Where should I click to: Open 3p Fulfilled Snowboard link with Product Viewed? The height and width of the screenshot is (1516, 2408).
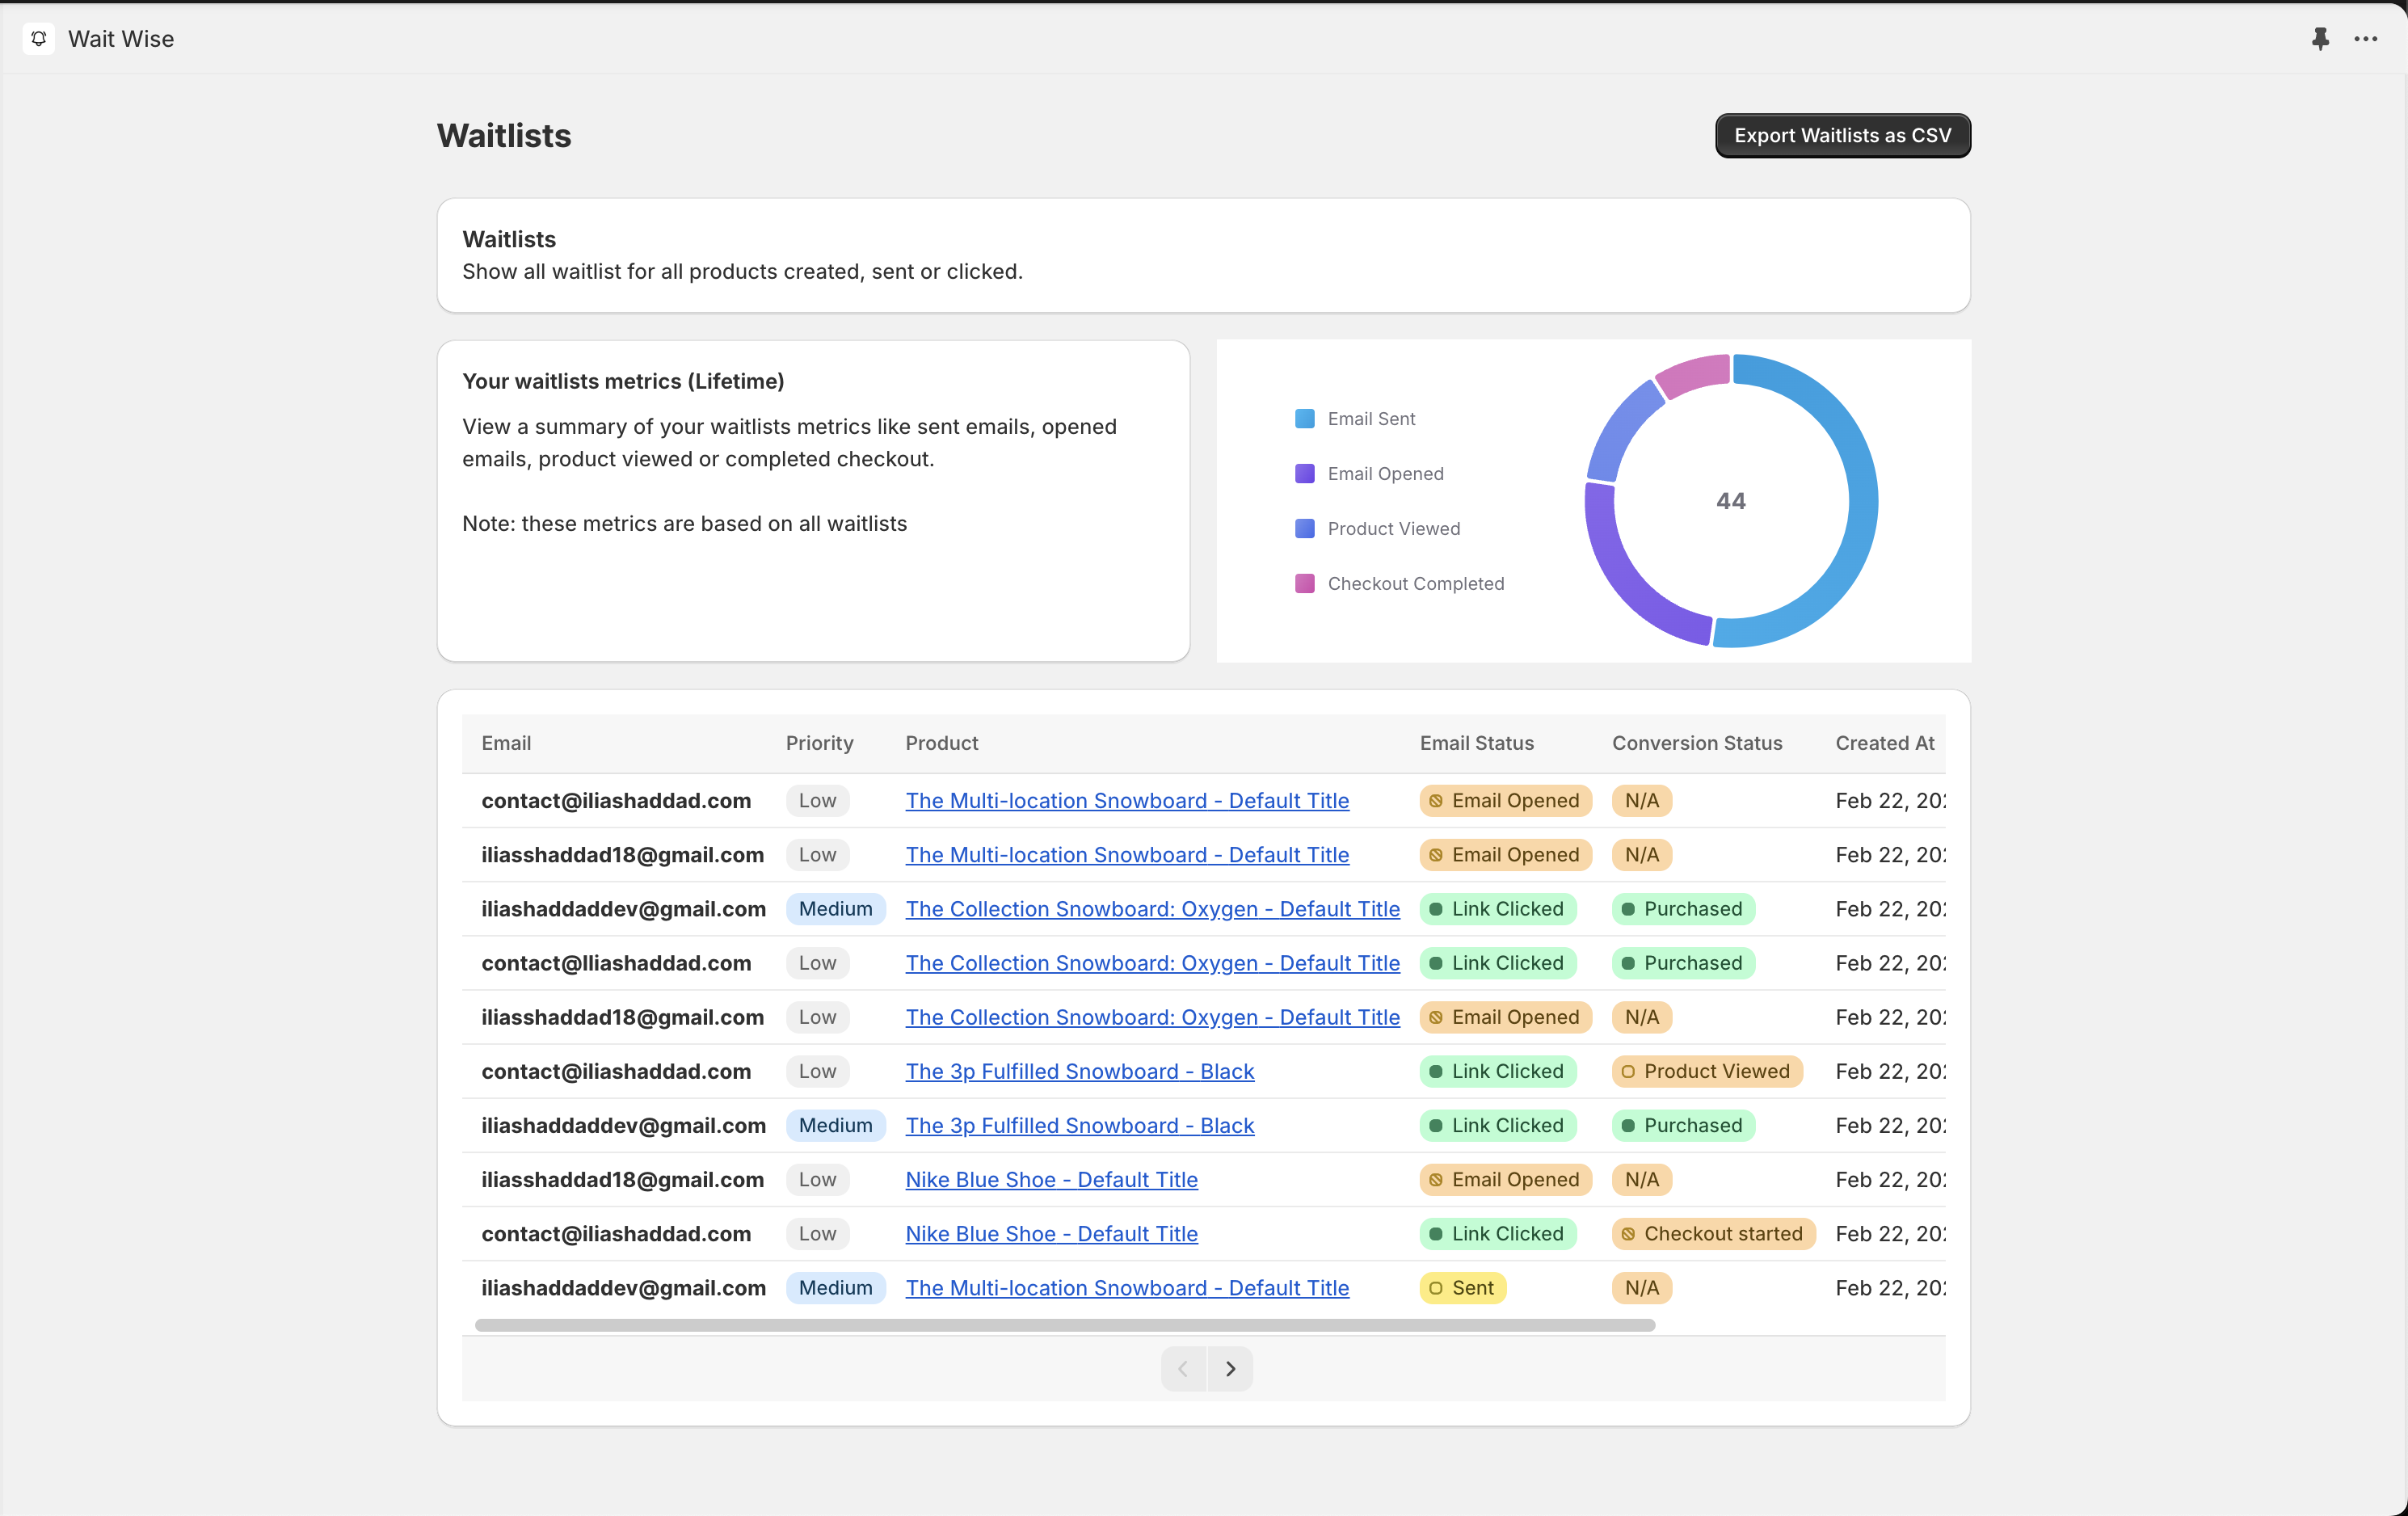coord(1079,1071)
